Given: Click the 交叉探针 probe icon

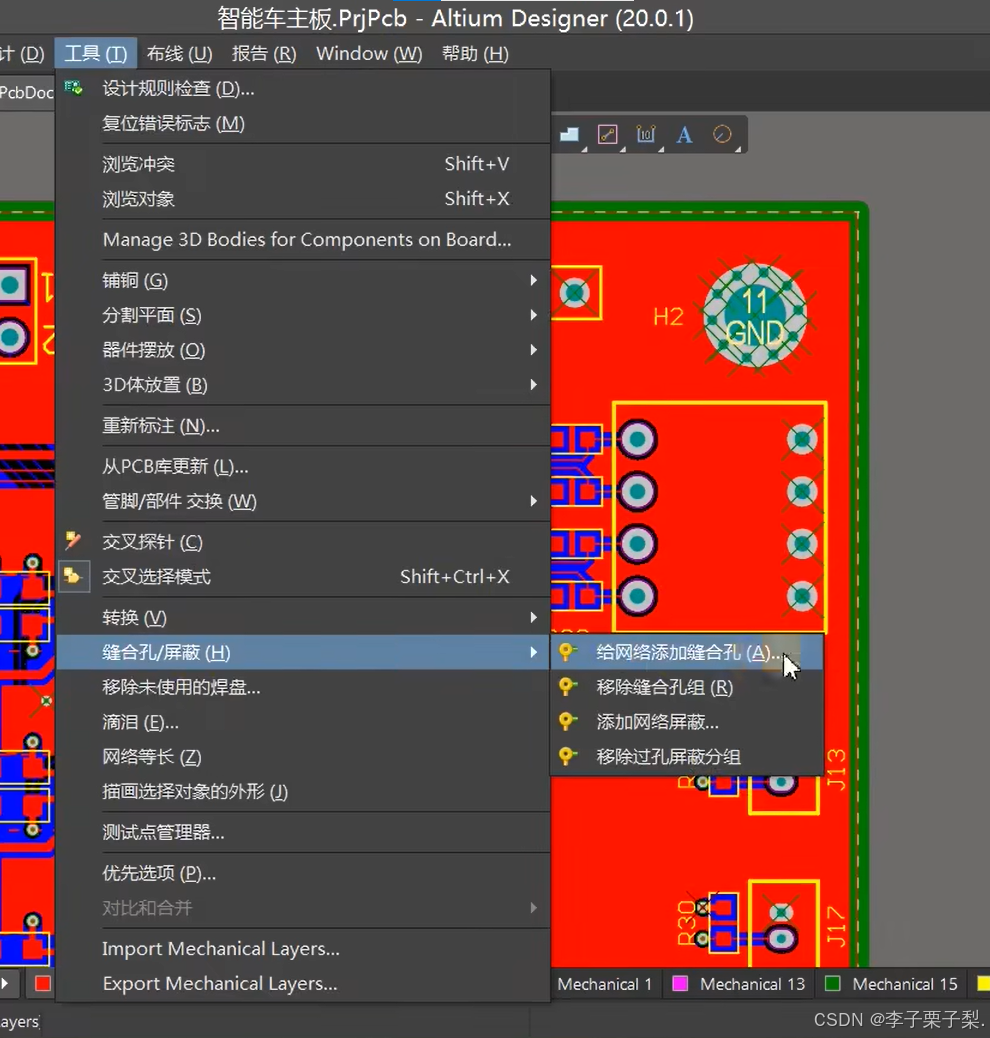Looking at the screenshot, I should click(74, 542).
